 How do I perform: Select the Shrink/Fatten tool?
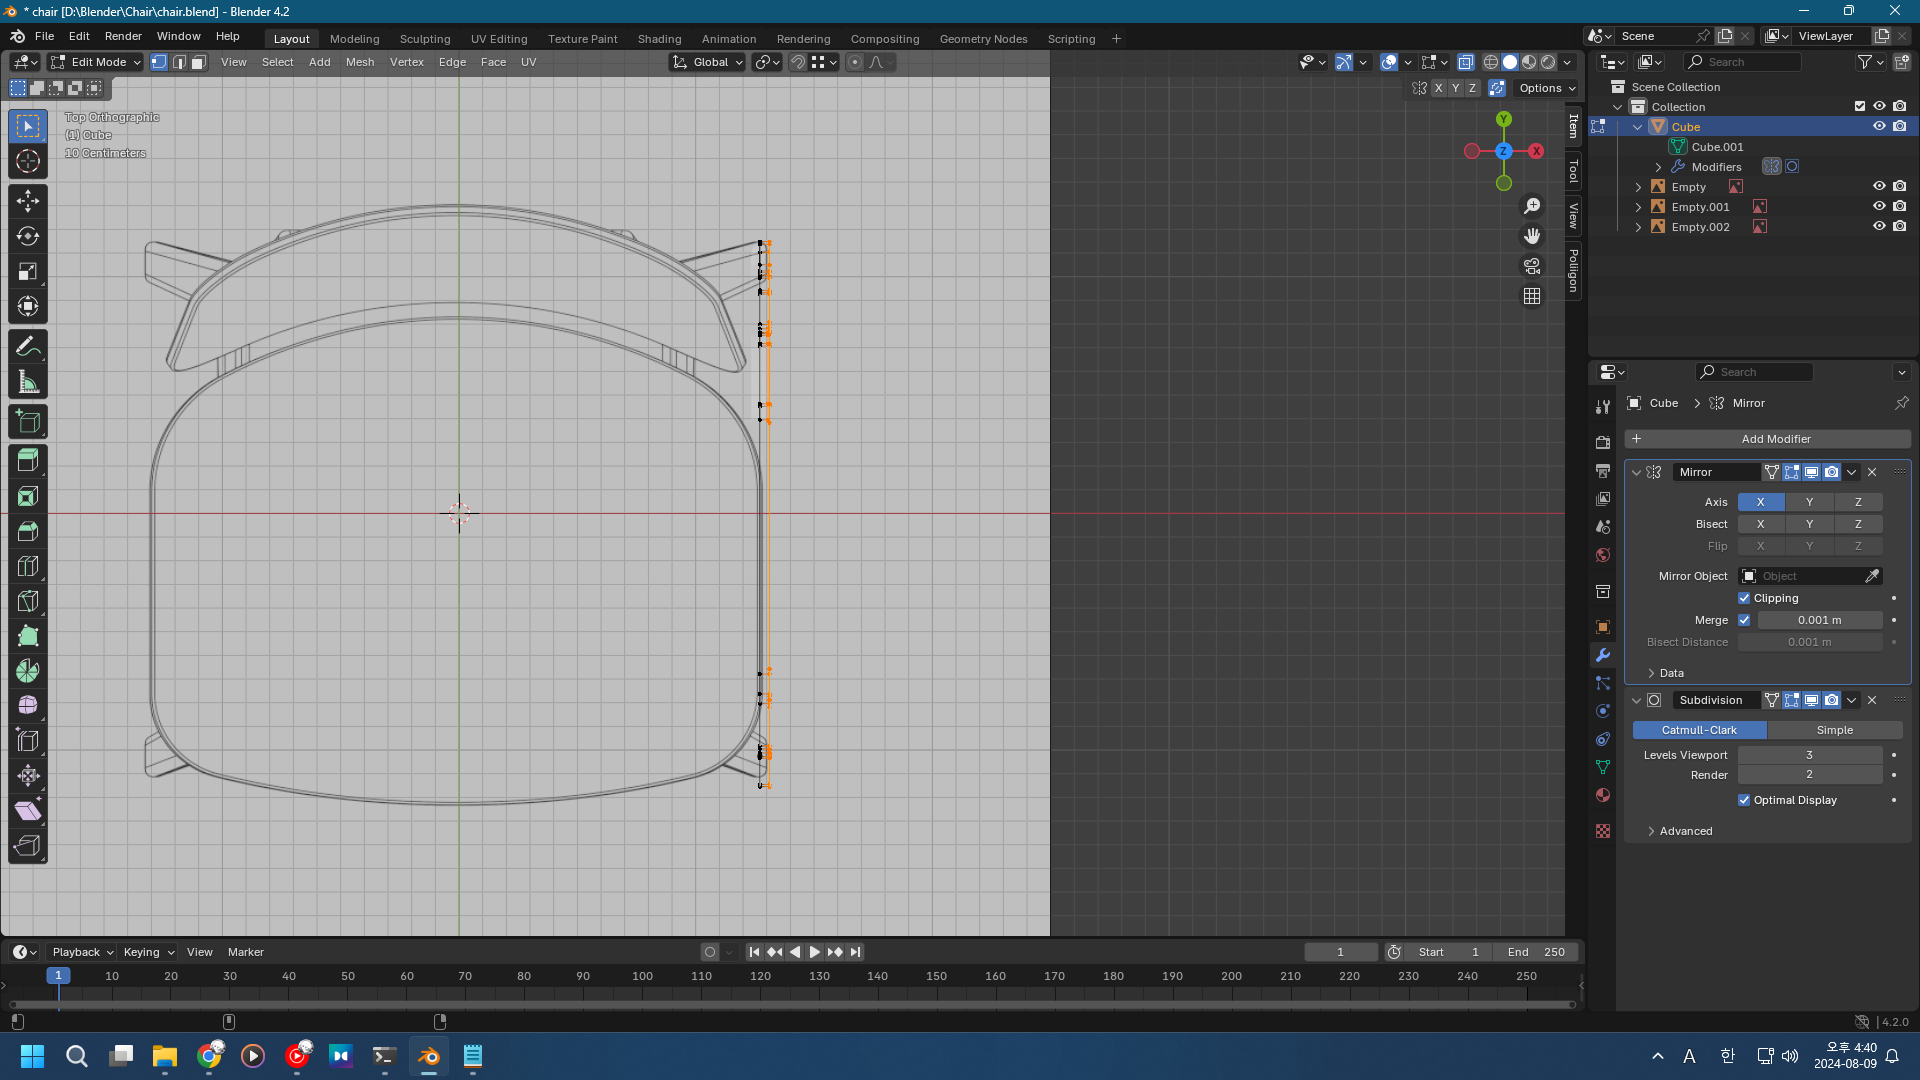(x=28, y=776)
